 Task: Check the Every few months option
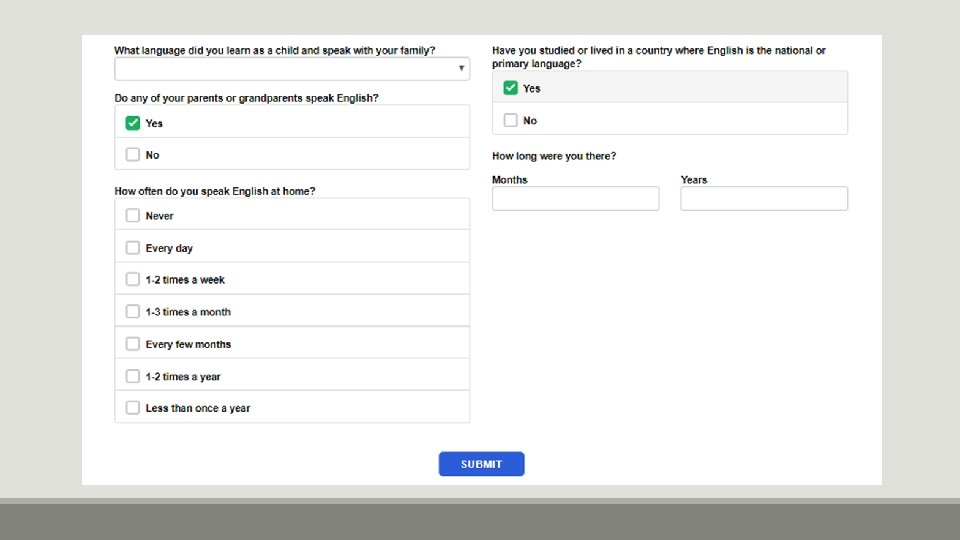(133, 343)
